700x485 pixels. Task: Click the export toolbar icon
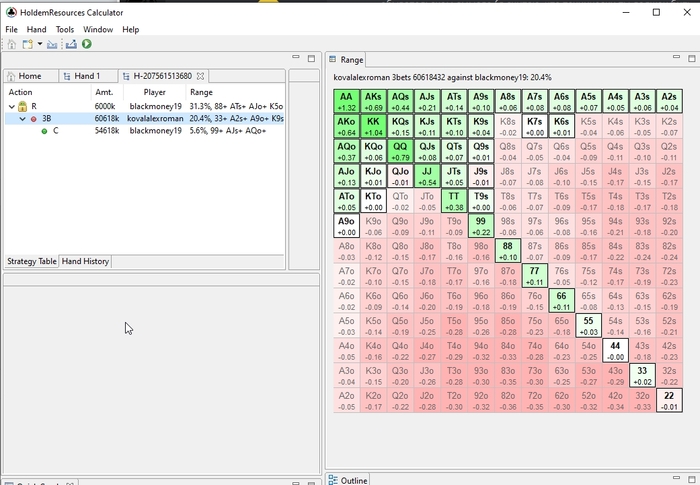coord(71,44)
